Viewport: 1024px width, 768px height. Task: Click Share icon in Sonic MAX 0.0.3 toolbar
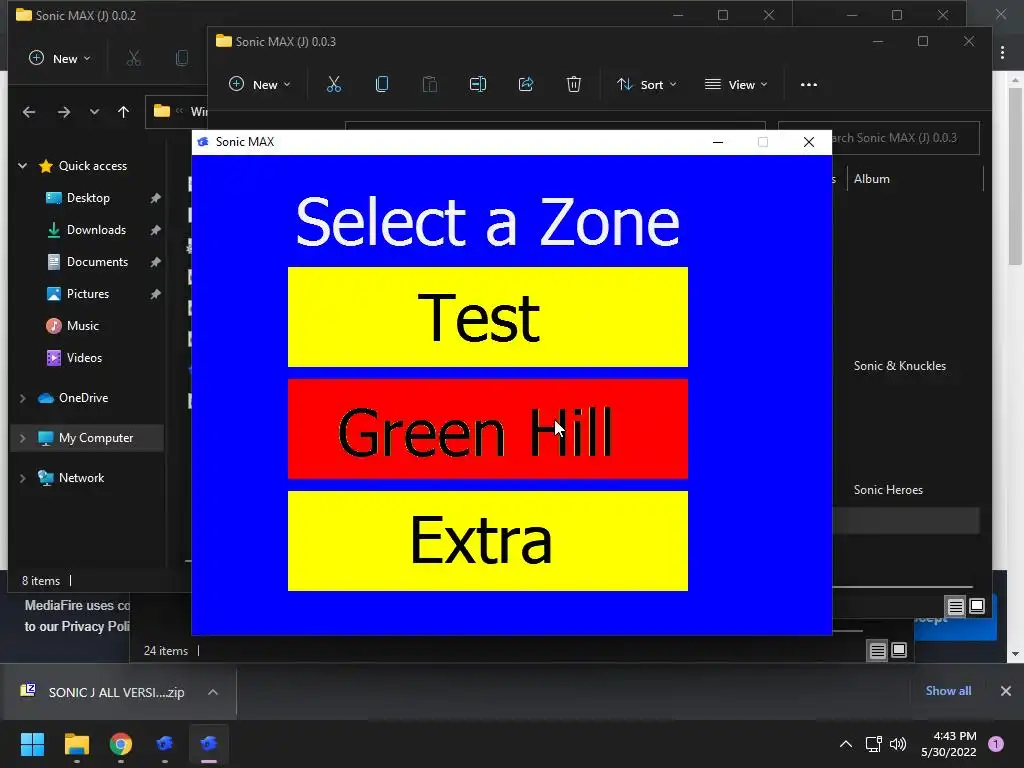526,84
